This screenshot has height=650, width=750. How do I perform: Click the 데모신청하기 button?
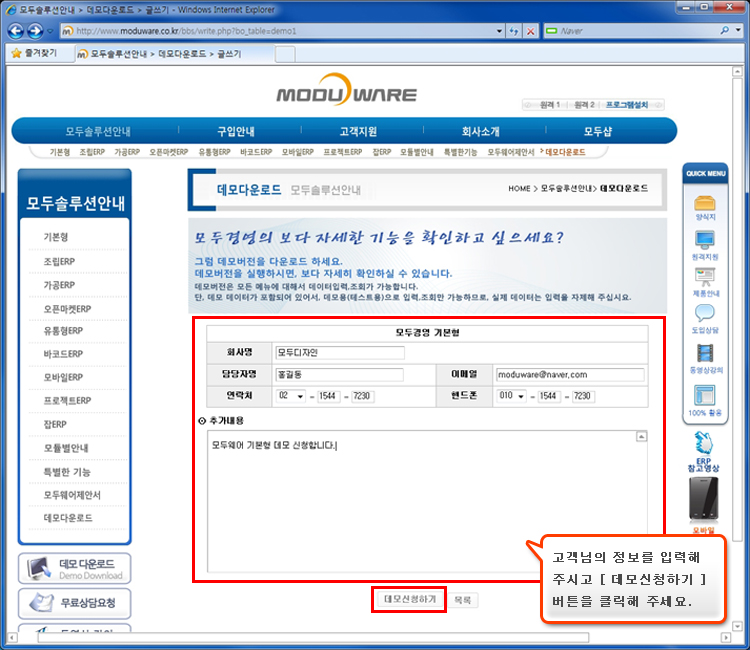(x=410, y=599)
